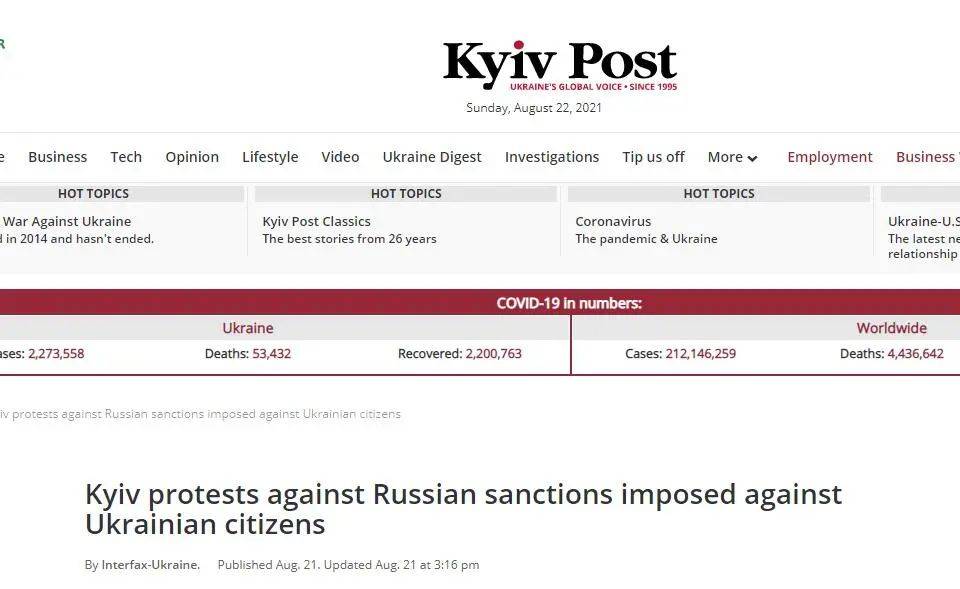Click the Tip us off link
This screenshot has height=589, width=960.
point(653,157)
